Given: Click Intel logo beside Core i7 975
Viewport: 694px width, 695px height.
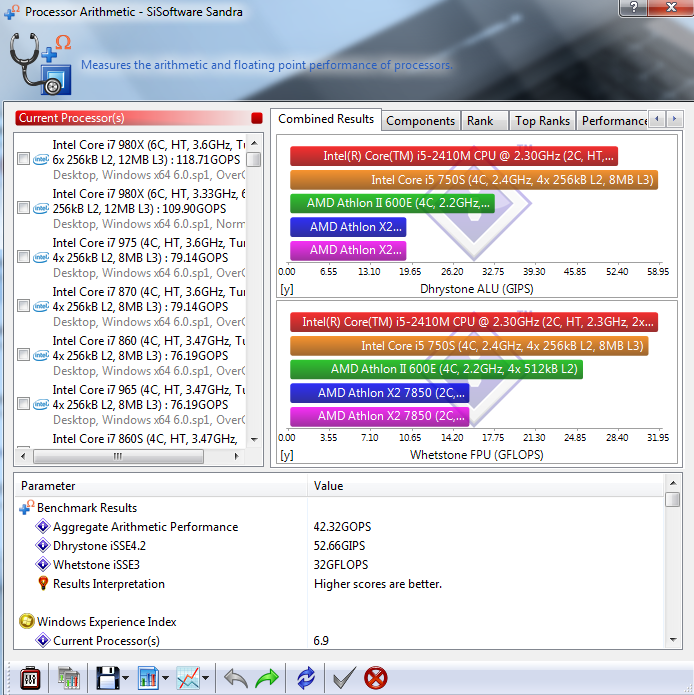Looking at the screenshot, I should coord(41,257).
